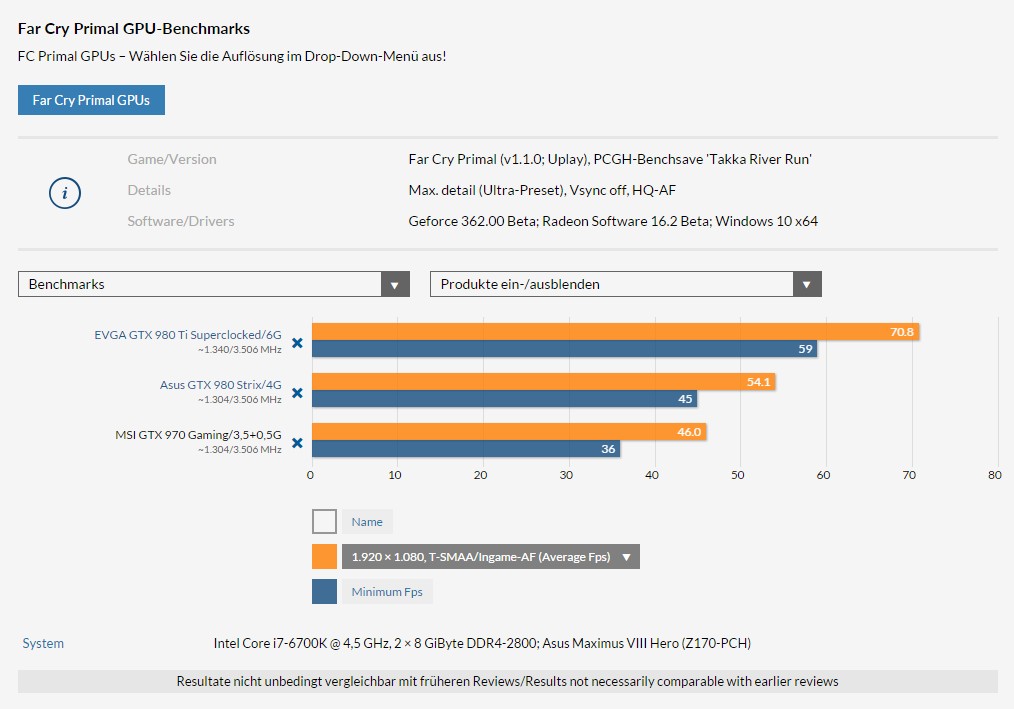Remove EVGA GTX 980 Ti with X icon
This screenshot has height=709, width=1014.
click(x=297, y=343)
